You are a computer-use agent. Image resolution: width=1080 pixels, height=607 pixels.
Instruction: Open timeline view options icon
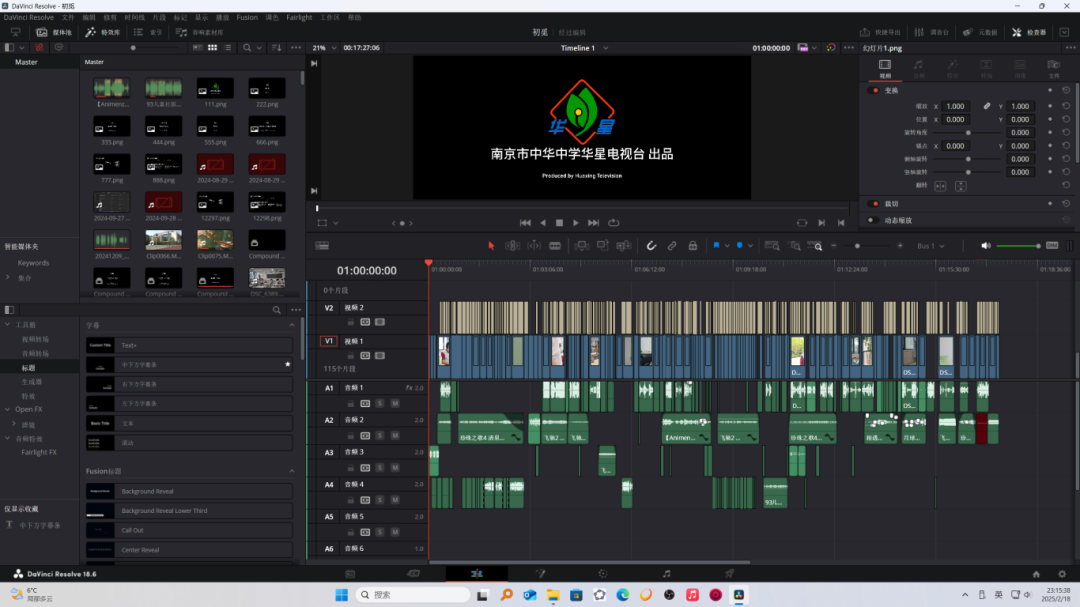coord(322,246)
